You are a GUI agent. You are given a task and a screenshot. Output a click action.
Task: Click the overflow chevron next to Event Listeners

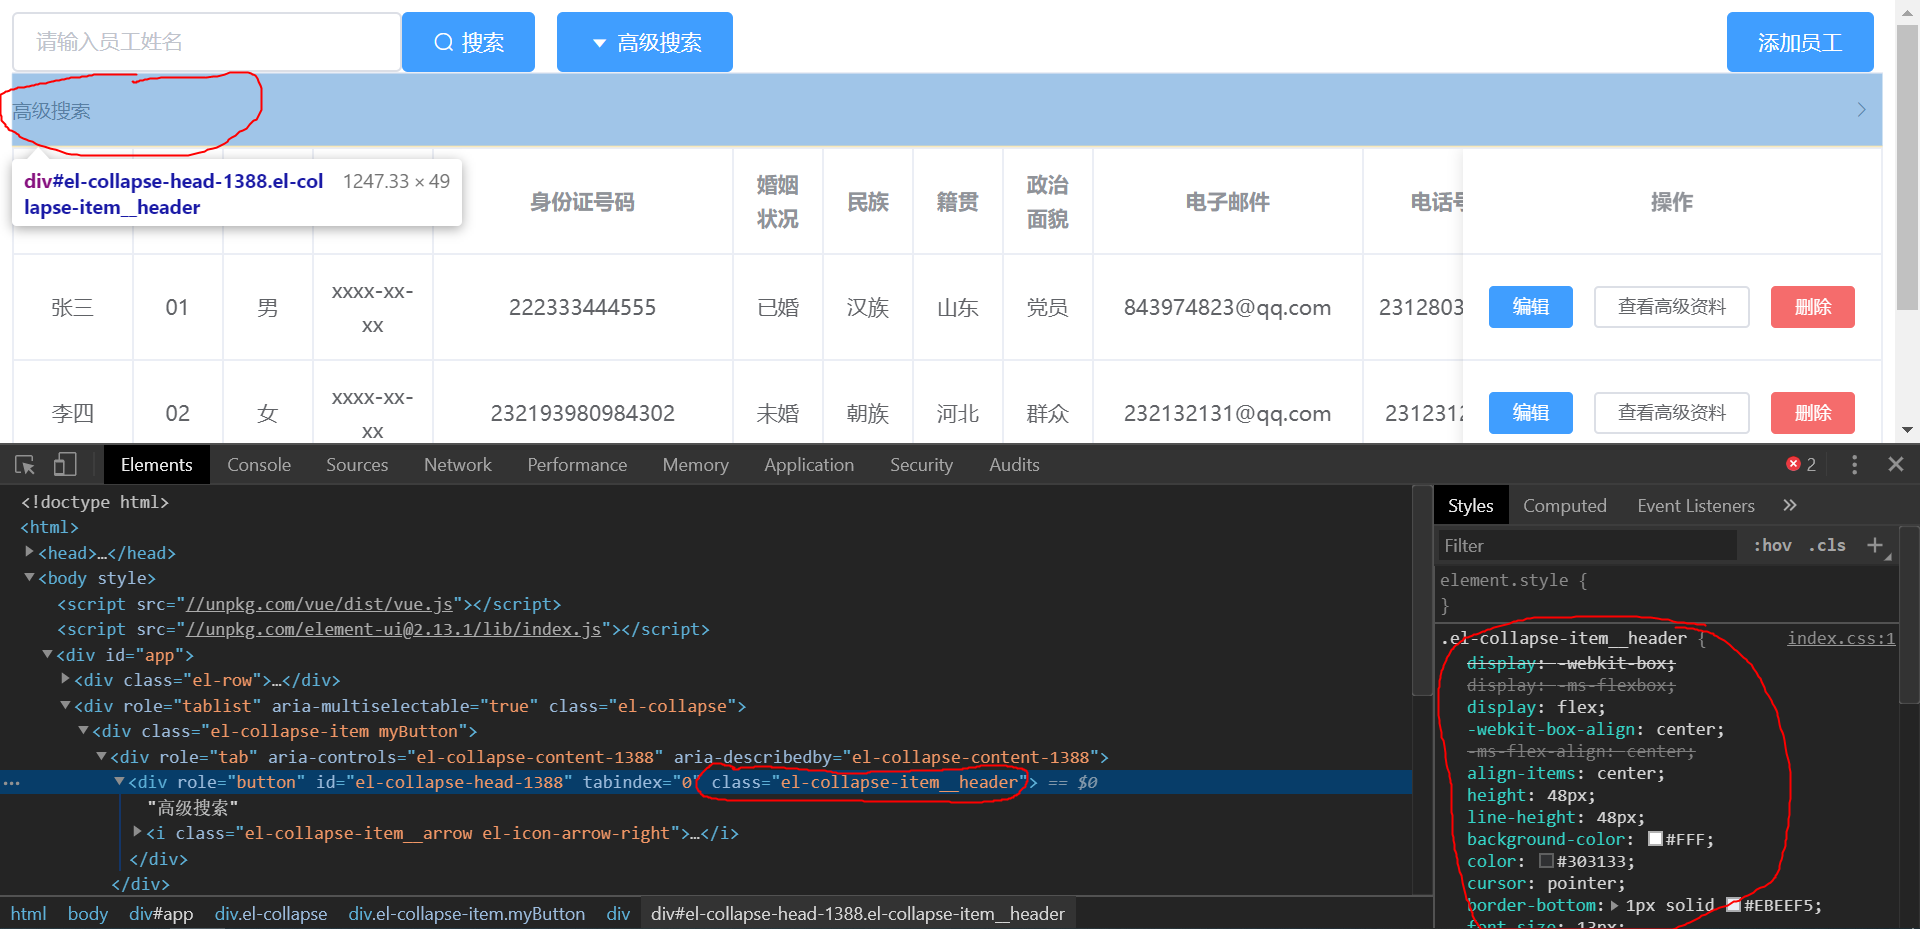point(1789,505)
